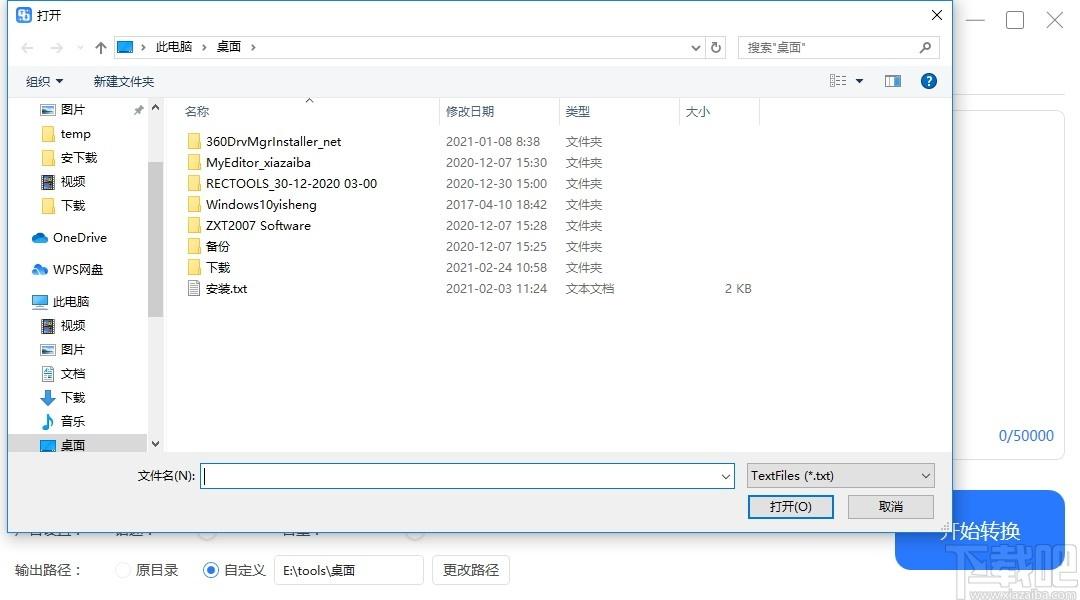
Task: Open the 组织 menu
Action: (x=44, y=81)
